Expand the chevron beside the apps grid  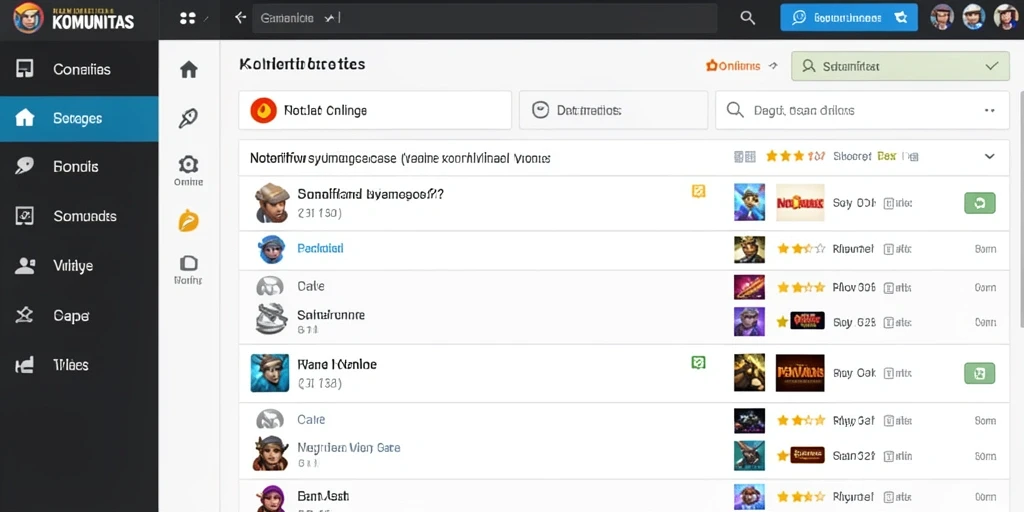[208, 19]
